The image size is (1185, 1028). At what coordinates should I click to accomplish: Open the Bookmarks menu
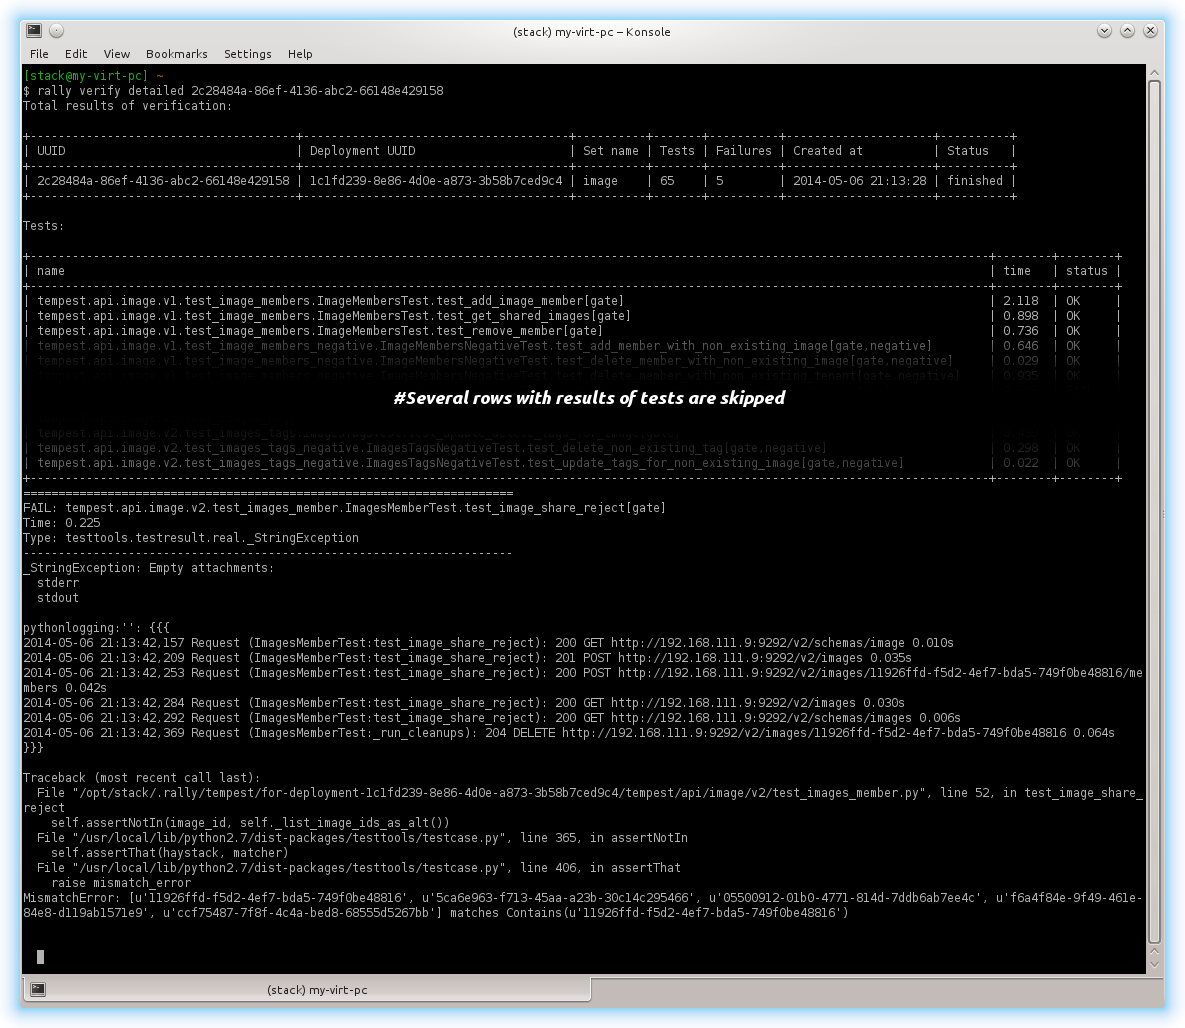point(176,54)
